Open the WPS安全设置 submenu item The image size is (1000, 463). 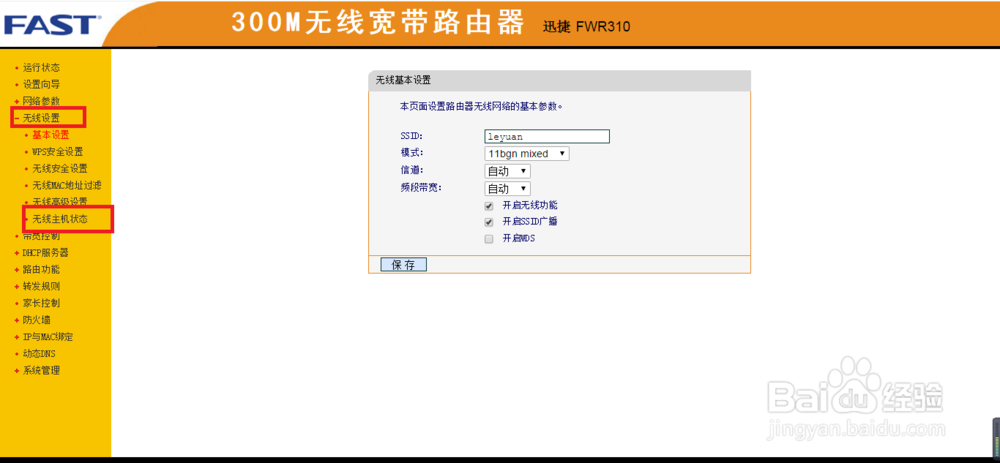coord(57,152)
